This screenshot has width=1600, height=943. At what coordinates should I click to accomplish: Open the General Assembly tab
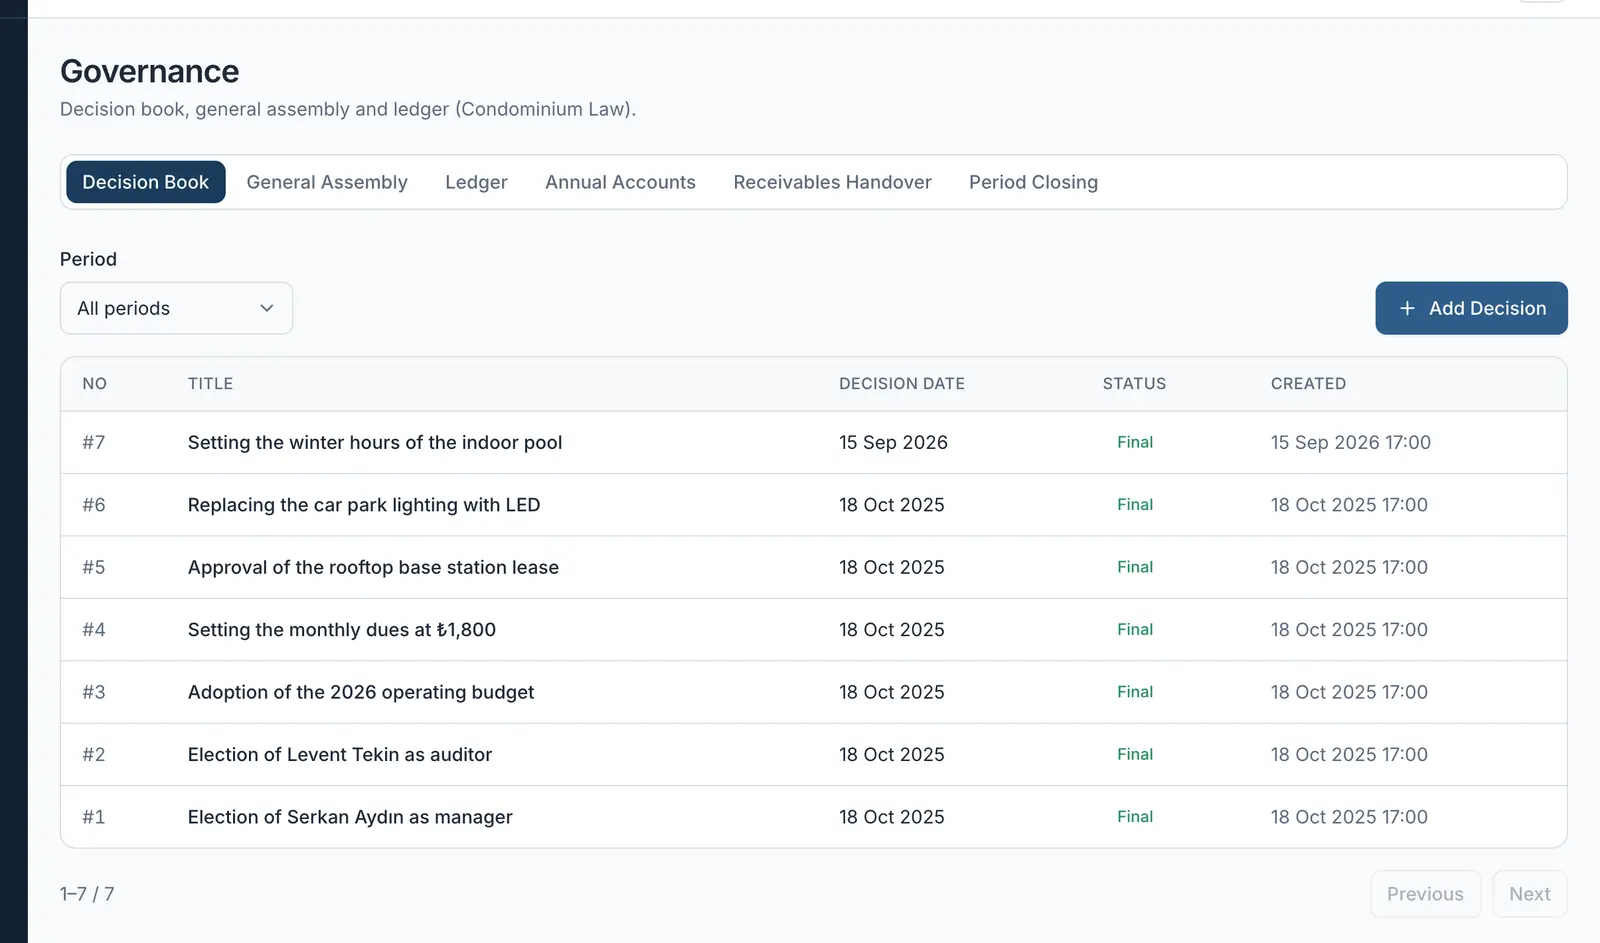[x=327, y=182]
